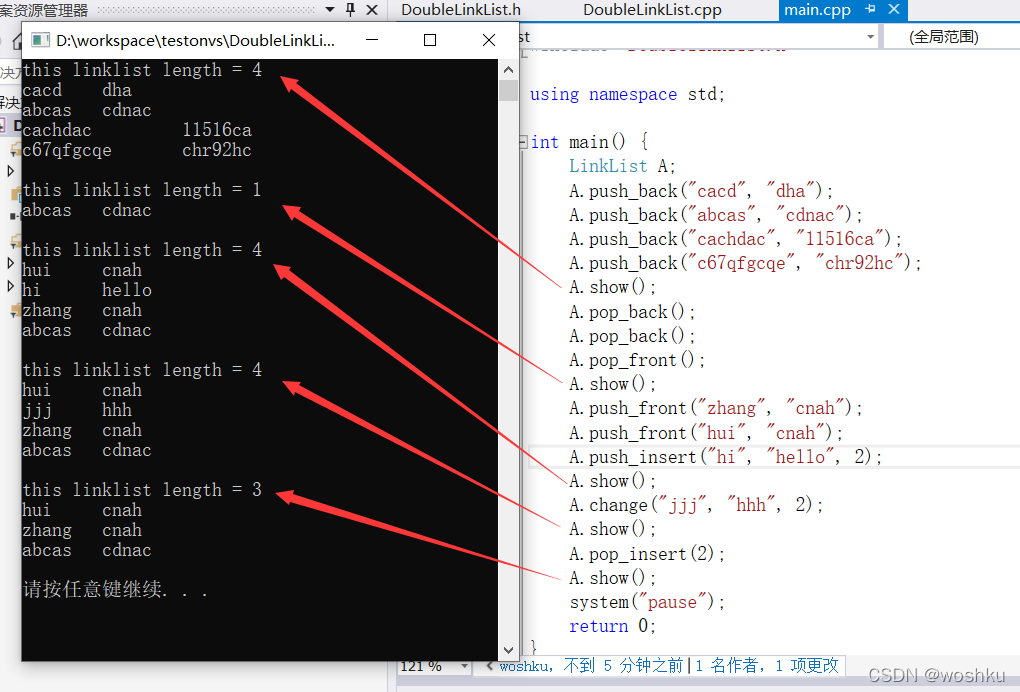Screen dimensions: 1020x692
Task: Open the 'woshku, 不到 5 分钟之前' CodeLens link
Action: point(591,665)
